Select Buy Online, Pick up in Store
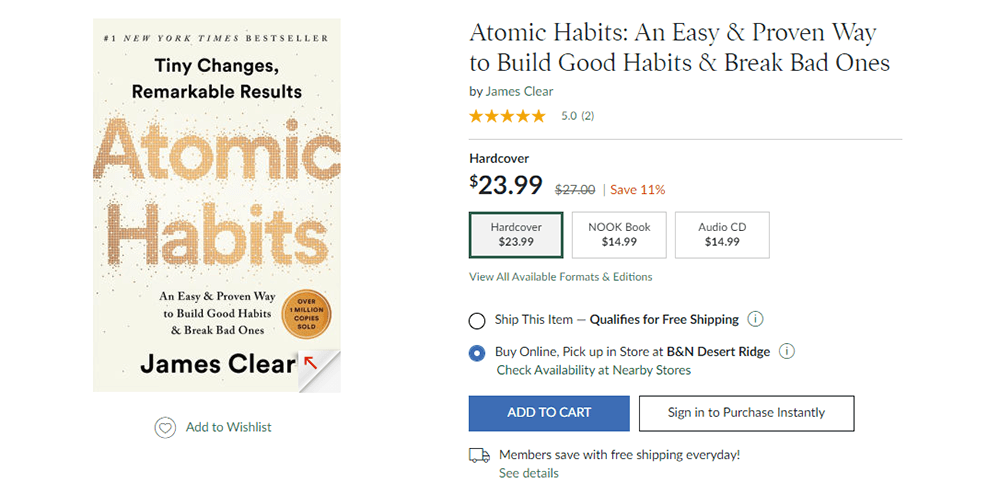Viewport: 1000px width, 483px height. (477, 353)
